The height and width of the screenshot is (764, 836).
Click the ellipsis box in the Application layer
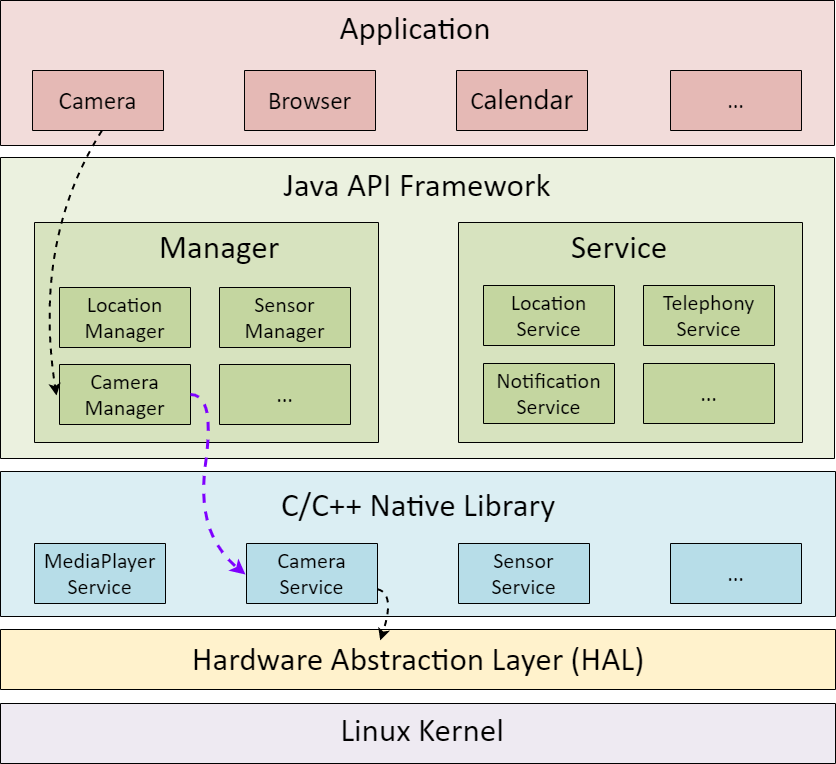coord(736,100)
